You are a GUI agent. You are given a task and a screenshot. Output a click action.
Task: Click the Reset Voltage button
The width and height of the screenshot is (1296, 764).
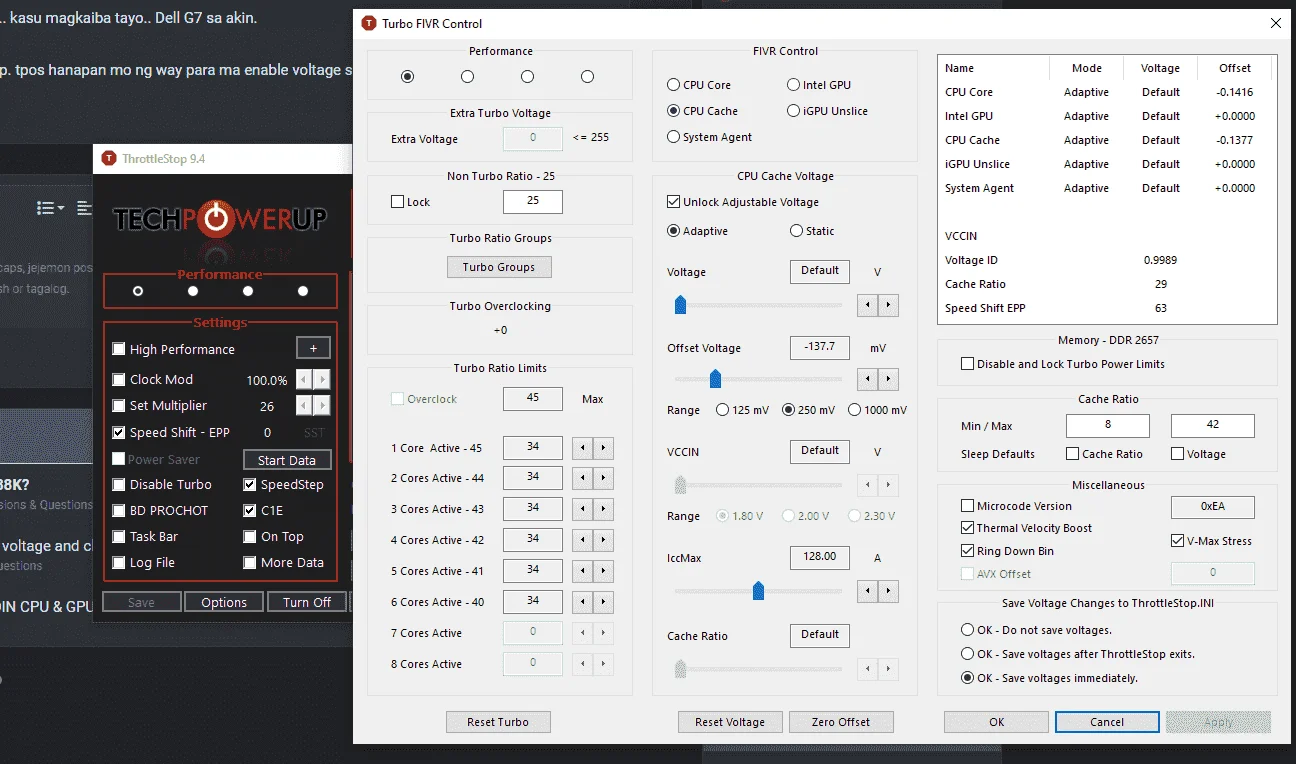click(730, 722)
